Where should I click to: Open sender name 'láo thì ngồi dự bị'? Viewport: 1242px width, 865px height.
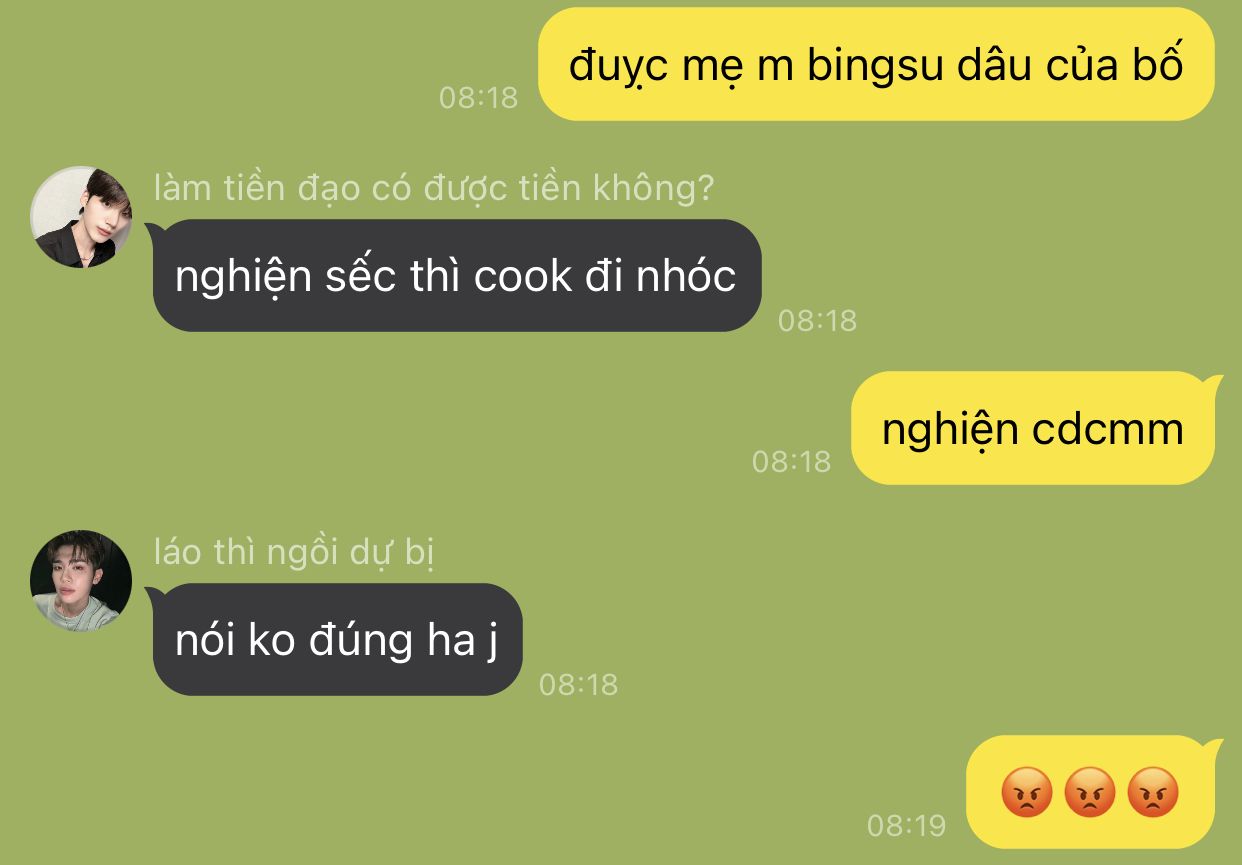(294, 552)
